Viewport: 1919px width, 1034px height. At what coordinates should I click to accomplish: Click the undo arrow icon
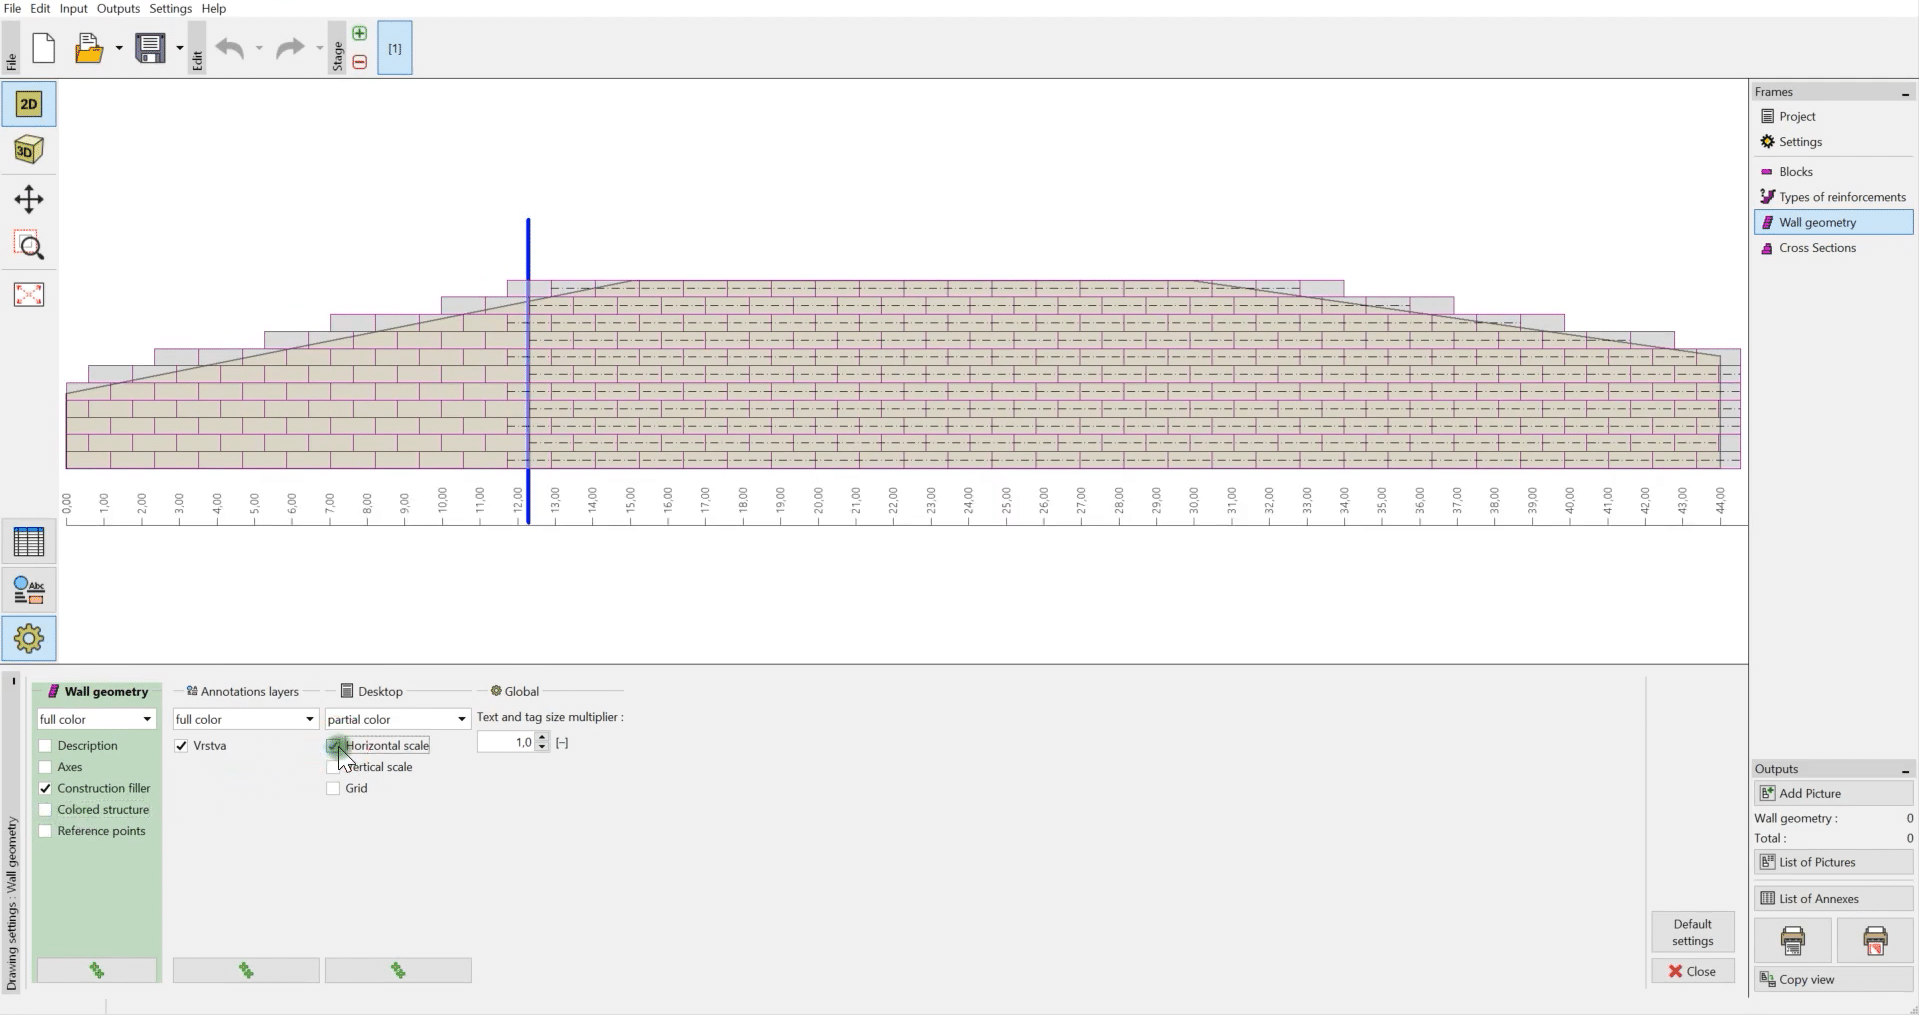(230, 48)
